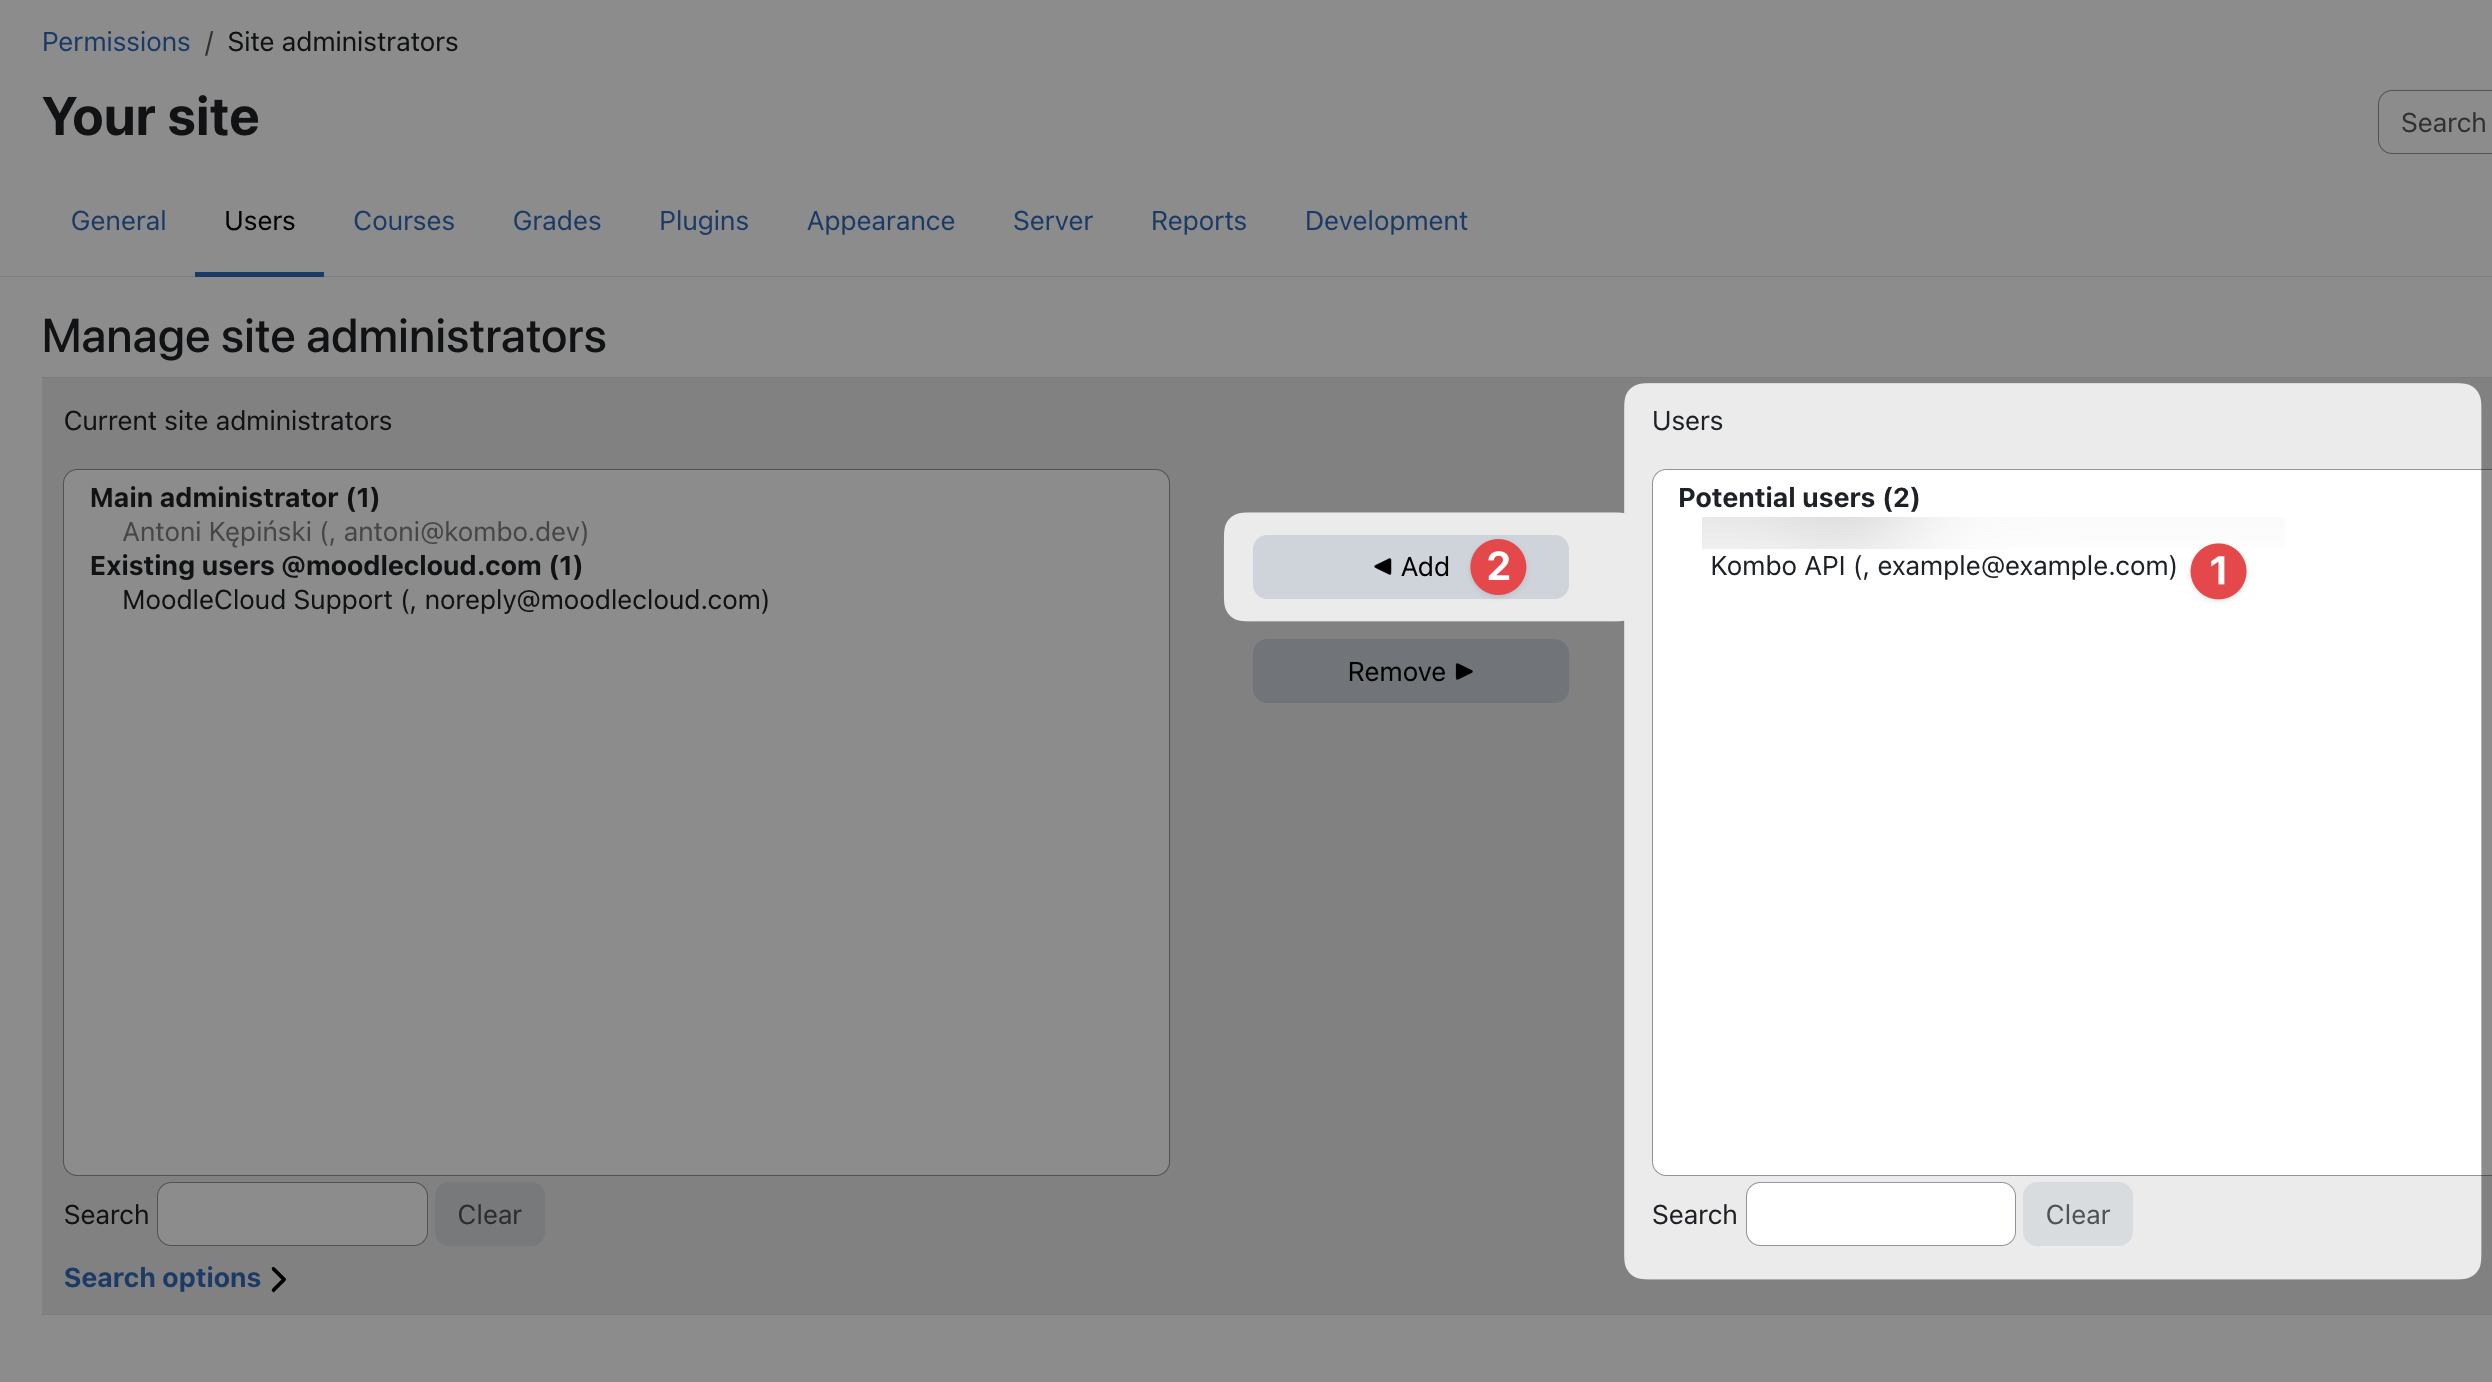The image size is (2492, 1382).
Task: Switch to the Courses tab
Action: point(403,221)
